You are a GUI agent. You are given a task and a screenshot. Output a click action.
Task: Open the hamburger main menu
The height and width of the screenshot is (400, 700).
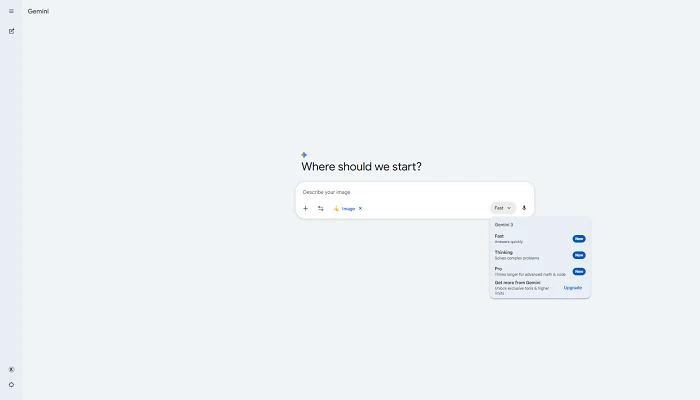point(11,11)
